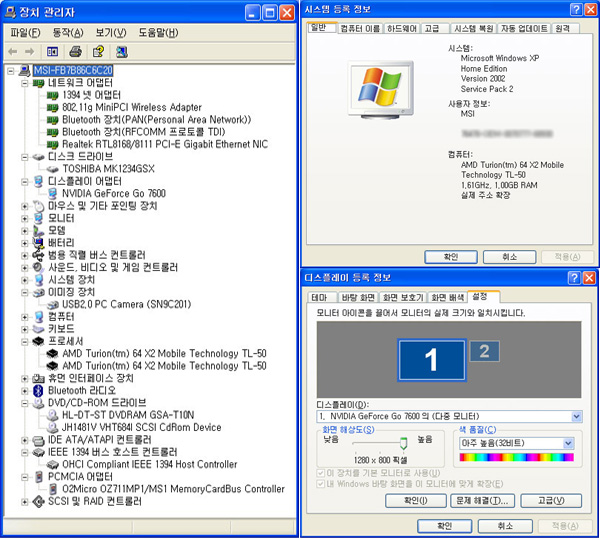Open the 보기(V) menu
Viewport: 600px width, 540px height.
click(x=111, y=33)
